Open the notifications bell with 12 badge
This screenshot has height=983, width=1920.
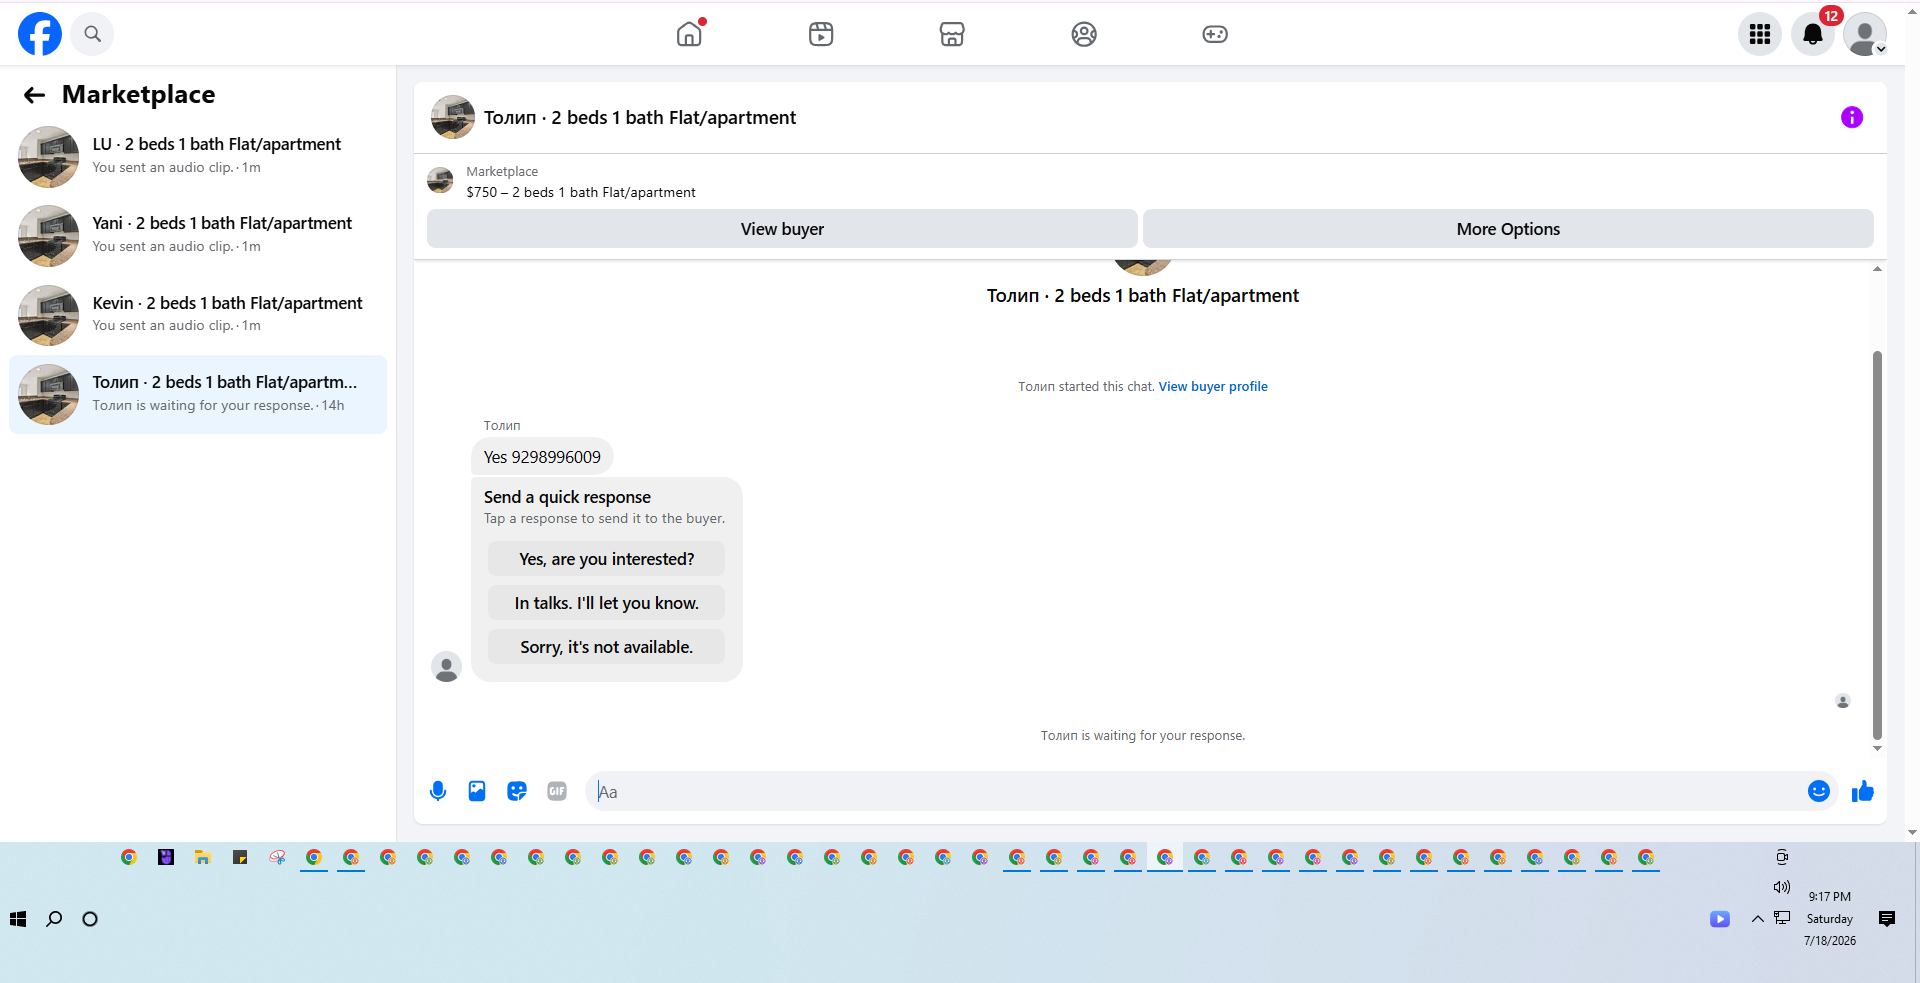click(1813, 34)
